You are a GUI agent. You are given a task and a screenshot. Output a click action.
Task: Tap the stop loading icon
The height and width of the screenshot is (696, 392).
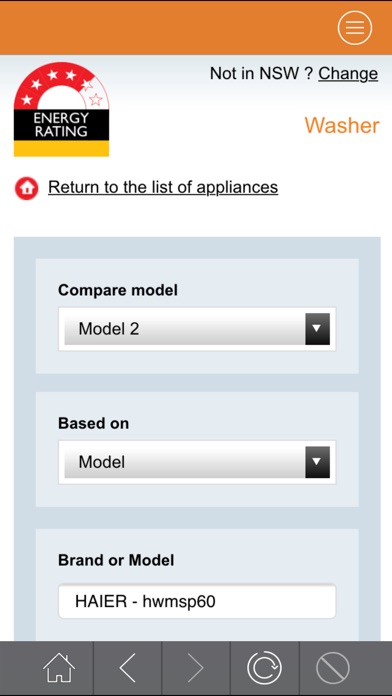point(333,668)
